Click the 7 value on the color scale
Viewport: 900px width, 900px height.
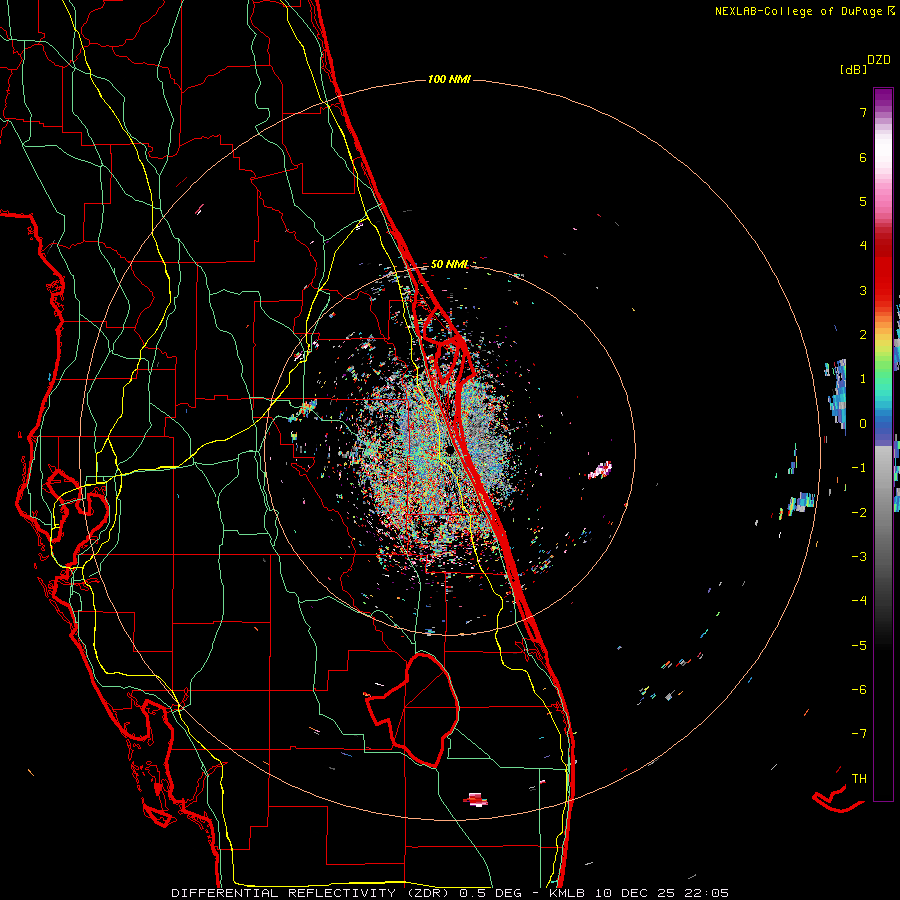[x=863, y=112]
